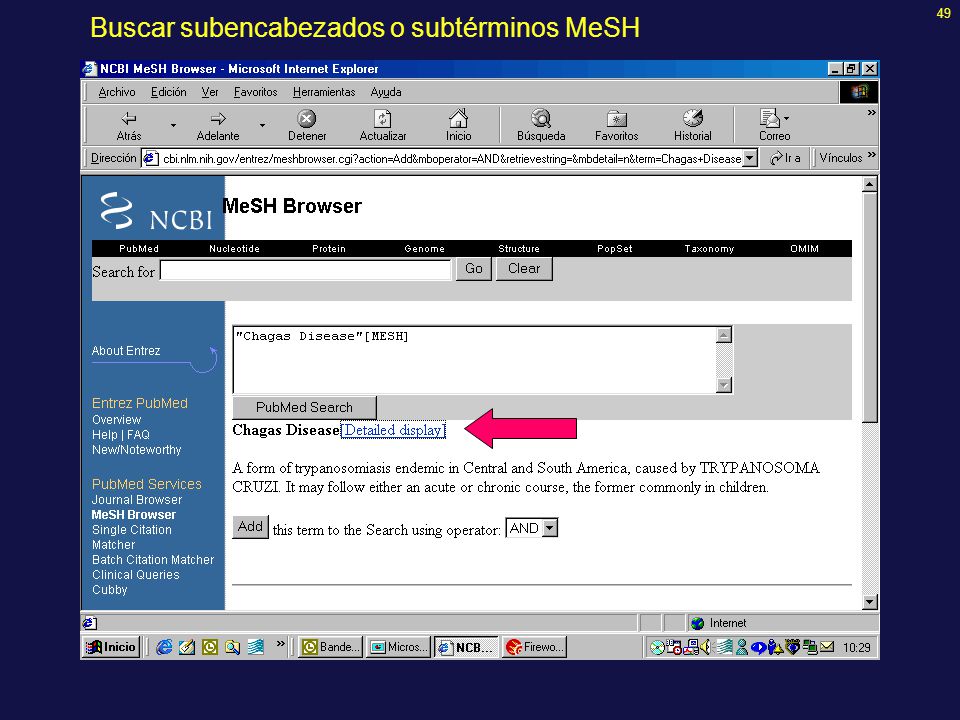The height and width of the screenshot is (720, 960).
Task: Open the Archivo menu
Action: point(117,92)
